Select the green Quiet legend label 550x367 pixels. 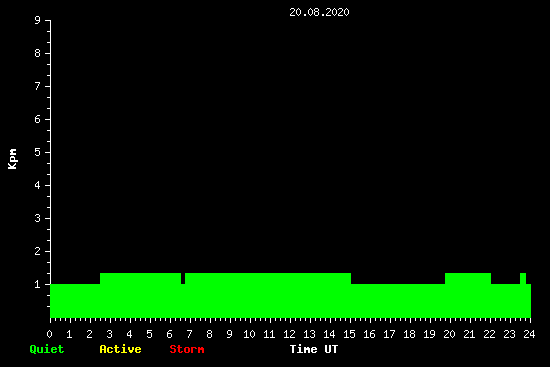click(x=47, y=349)
